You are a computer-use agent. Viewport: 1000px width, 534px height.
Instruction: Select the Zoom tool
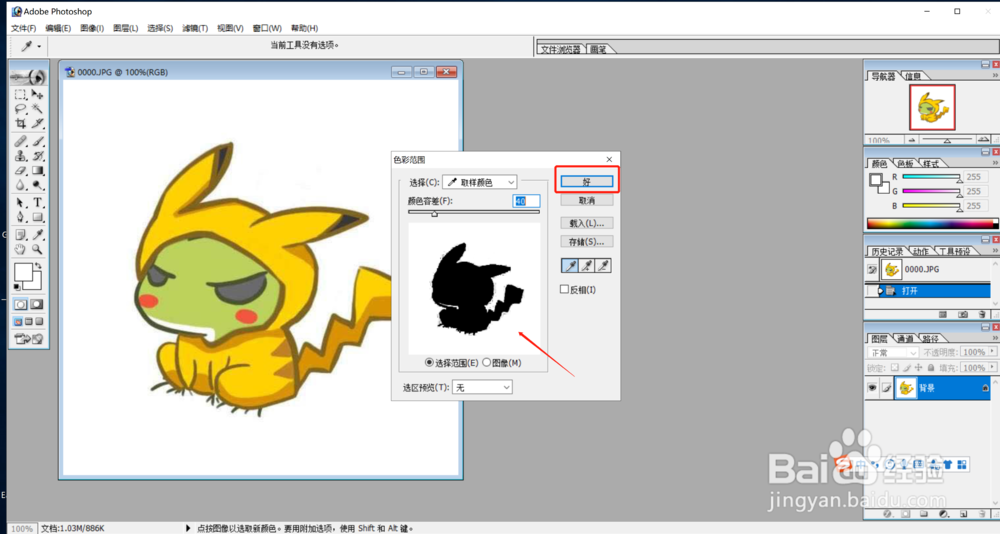click(38, 249)
